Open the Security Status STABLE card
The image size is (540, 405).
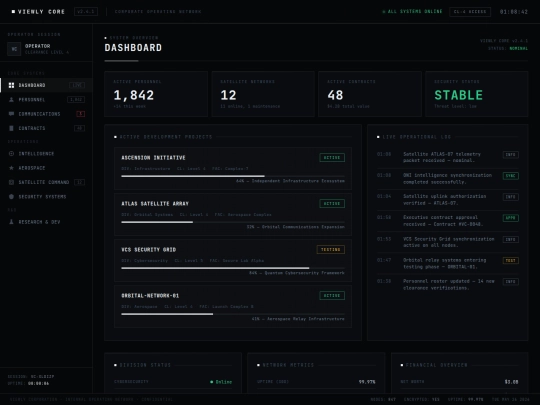tap(477, 94)
